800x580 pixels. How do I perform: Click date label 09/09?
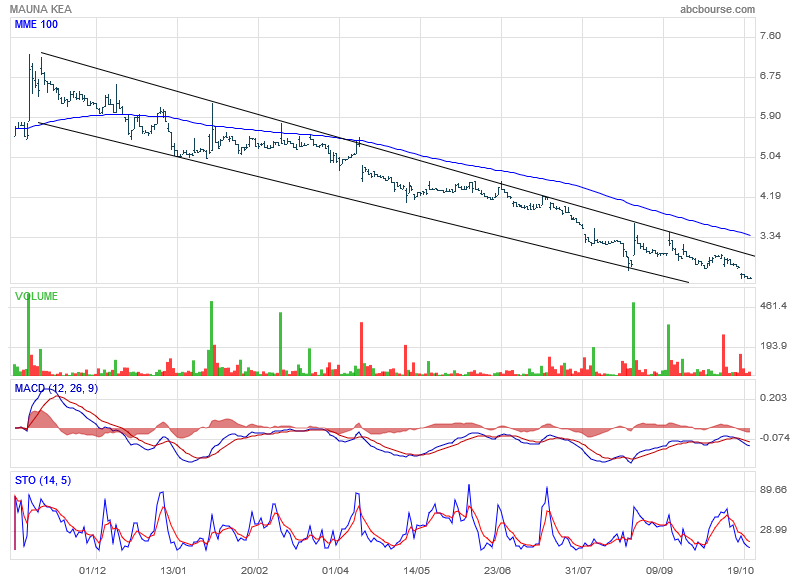[x=659, y=570]
